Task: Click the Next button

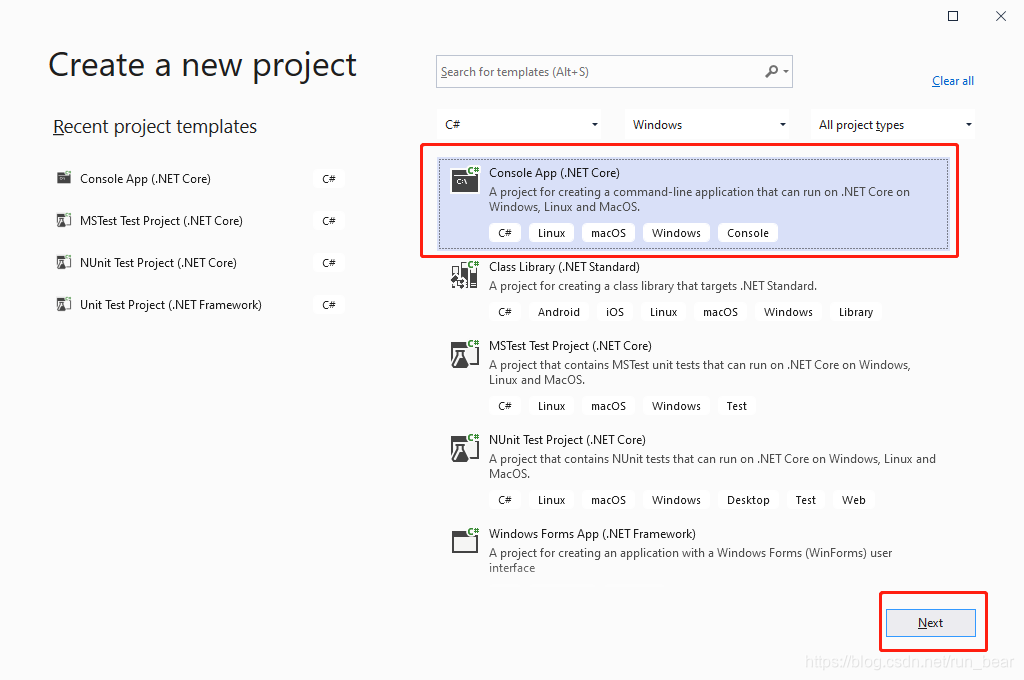Action: tap(931, 623)
